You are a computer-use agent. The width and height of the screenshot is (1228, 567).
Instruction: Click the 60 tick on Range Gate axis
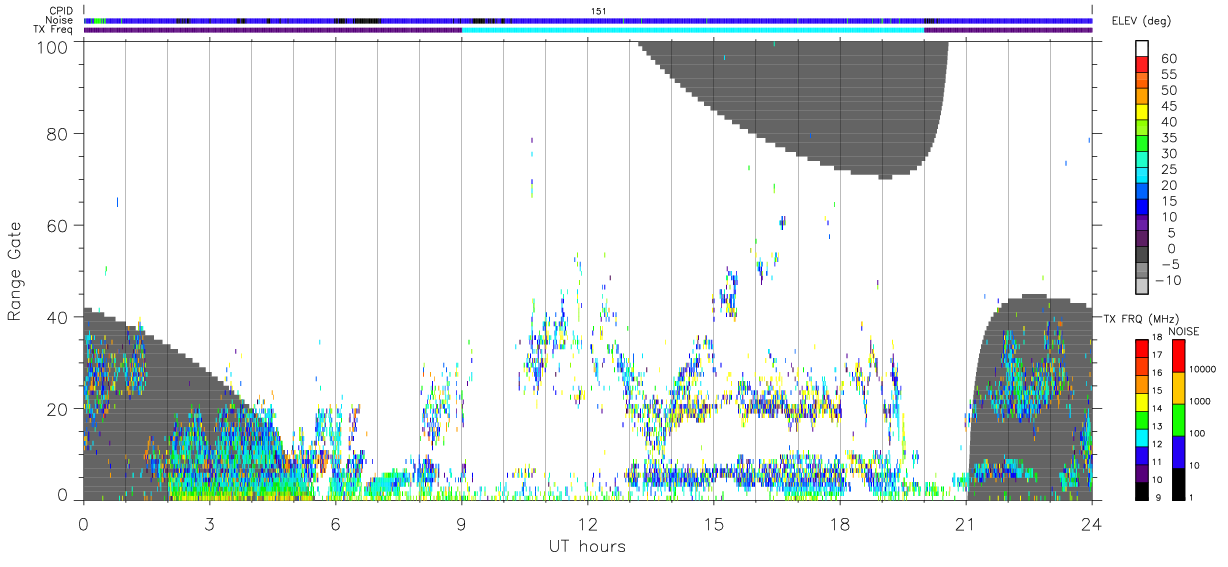pos(59,225)
